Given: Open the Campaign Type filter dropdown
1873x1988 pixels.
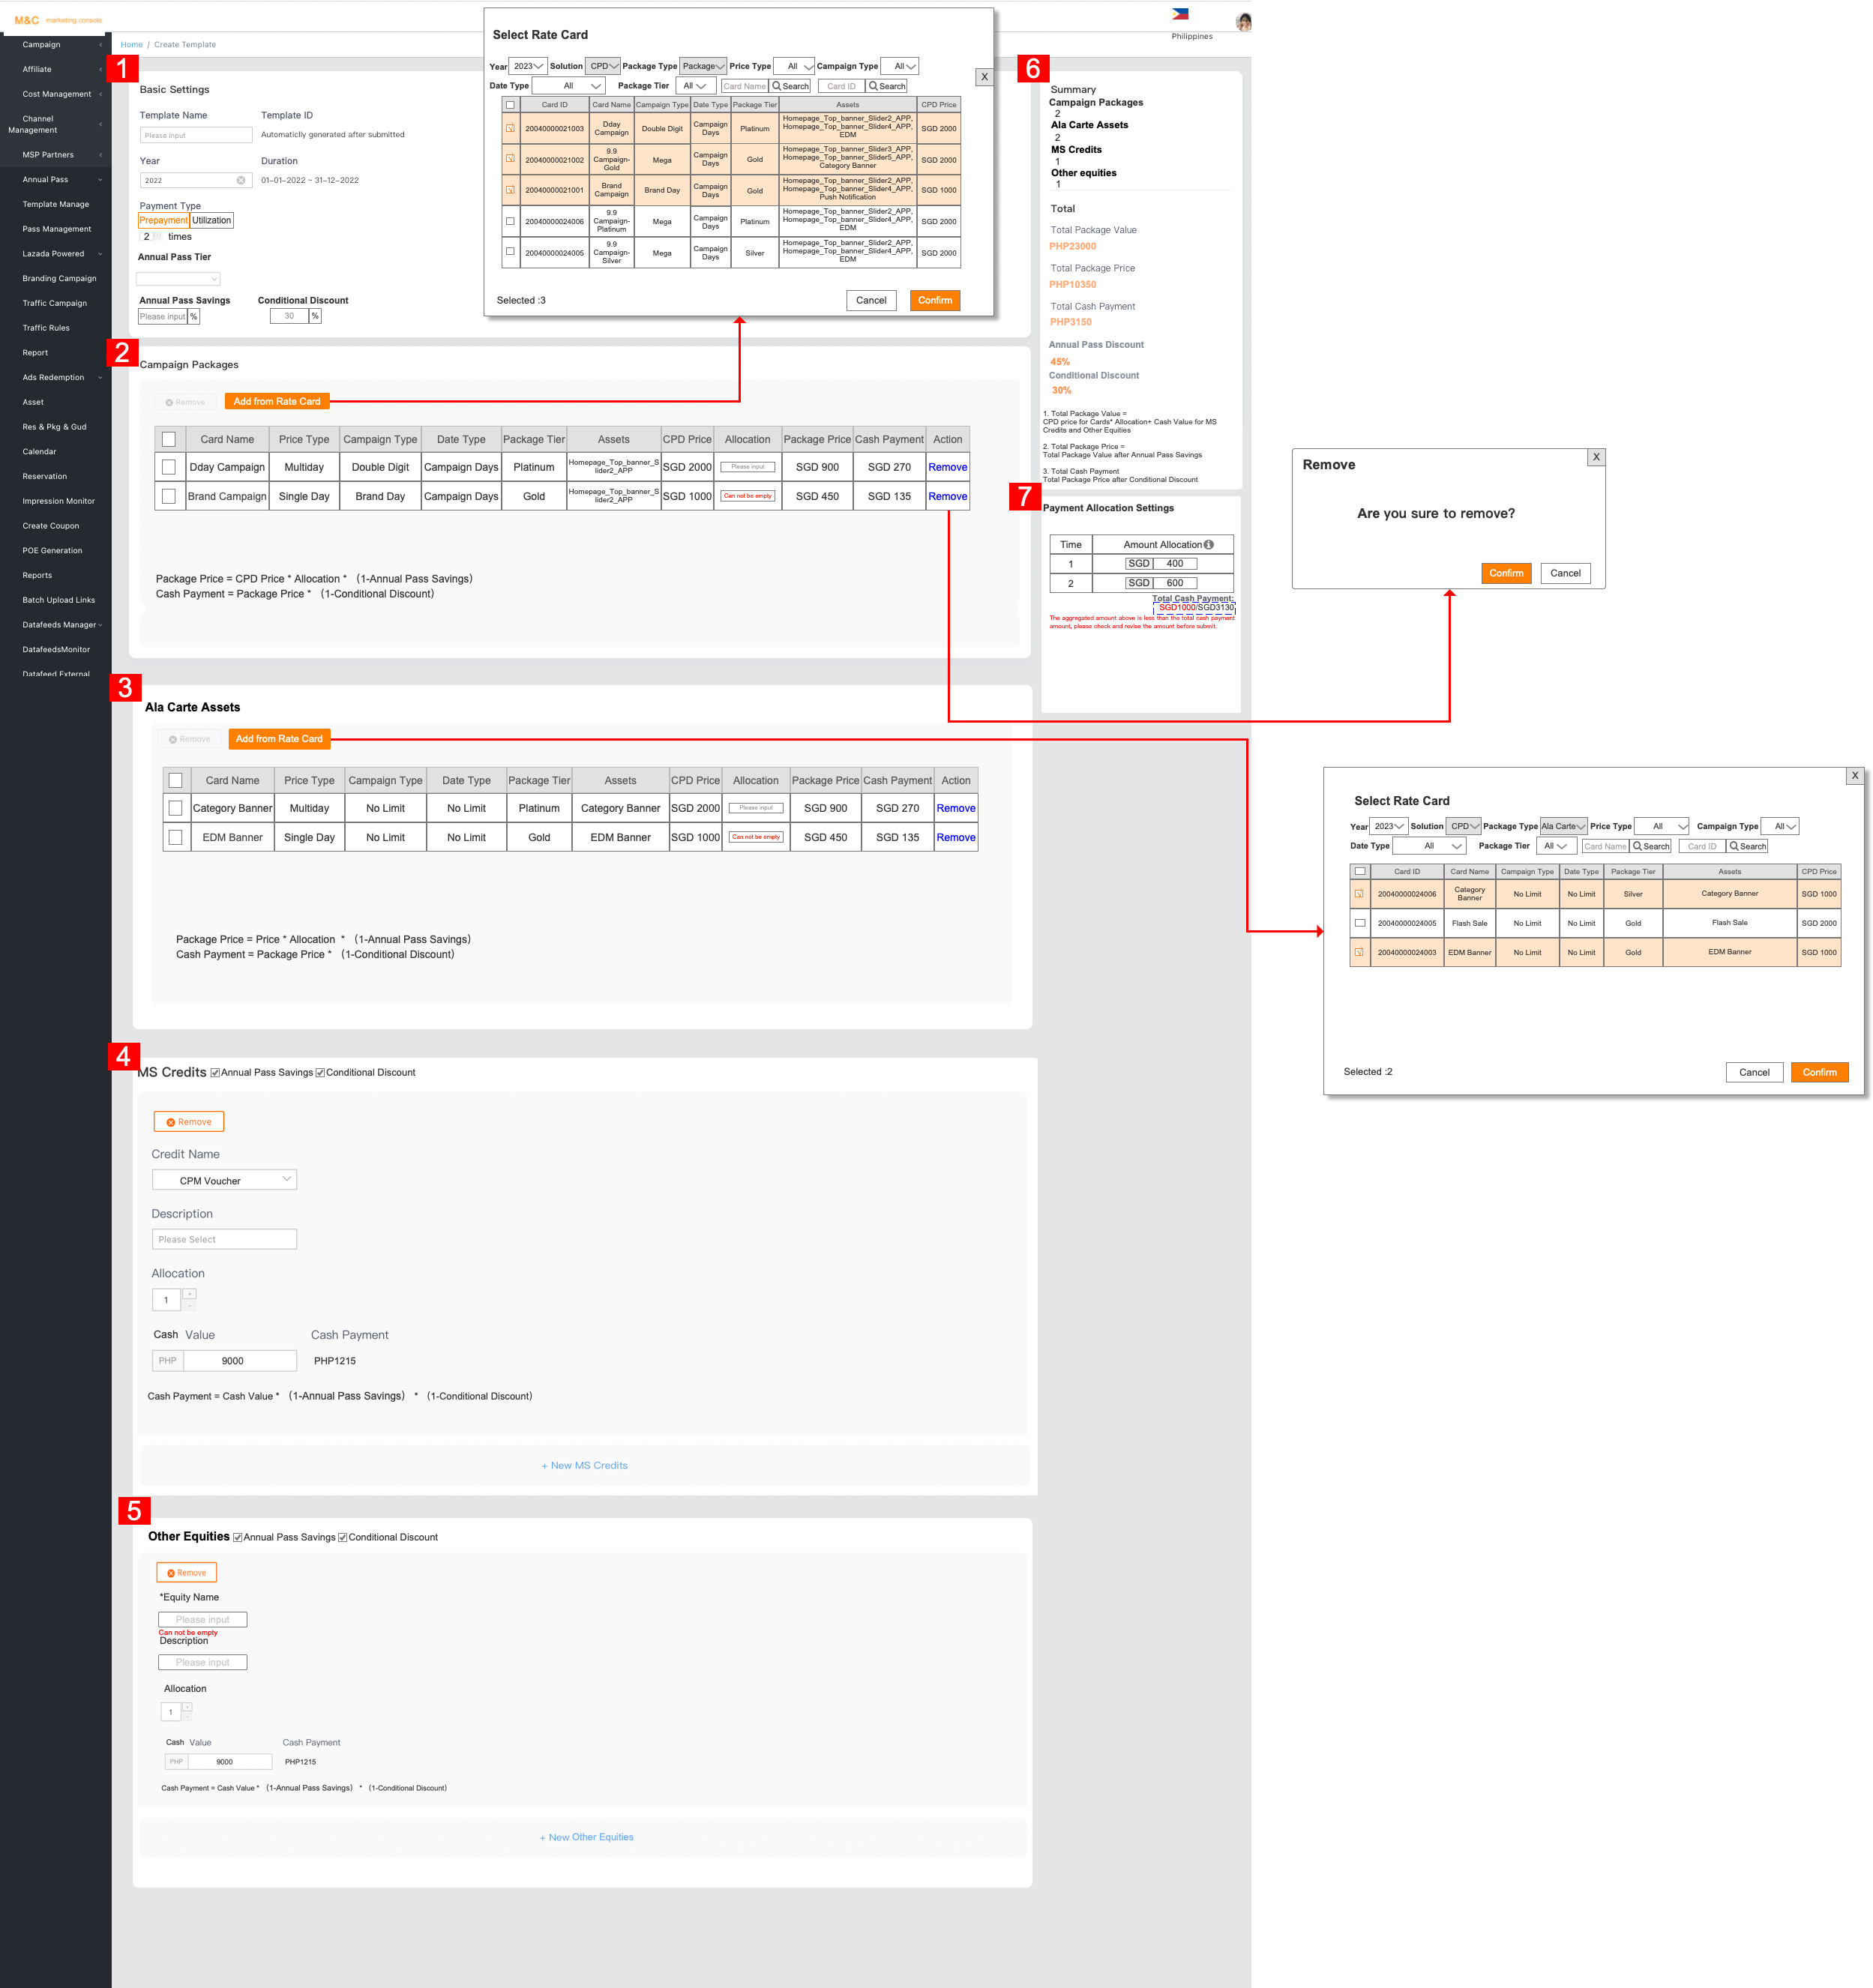Looking at the screenshot, I should pyautogui.click(x=900, y=67).
